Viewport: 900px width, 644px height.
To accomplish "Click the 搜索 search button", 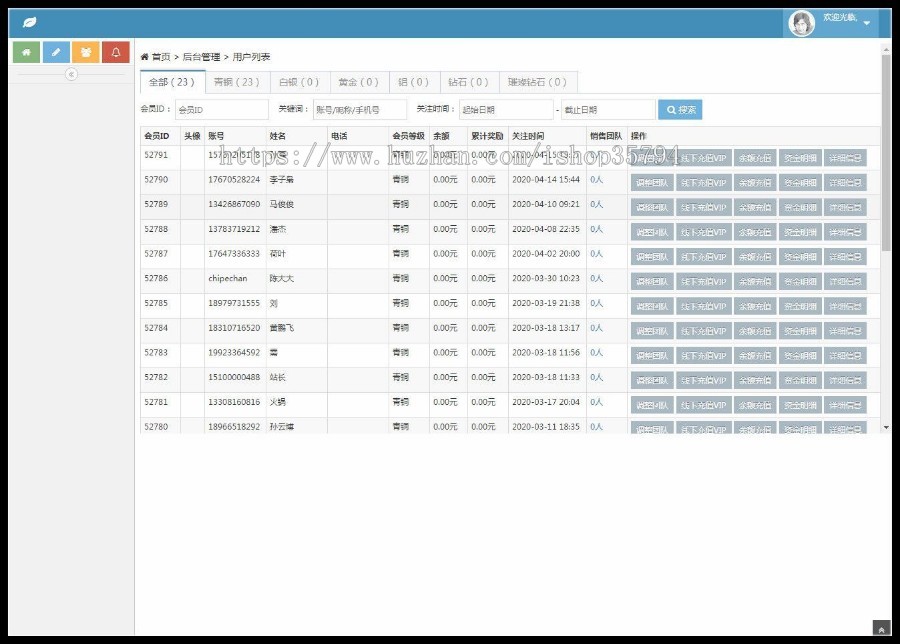I will [680, 110].
